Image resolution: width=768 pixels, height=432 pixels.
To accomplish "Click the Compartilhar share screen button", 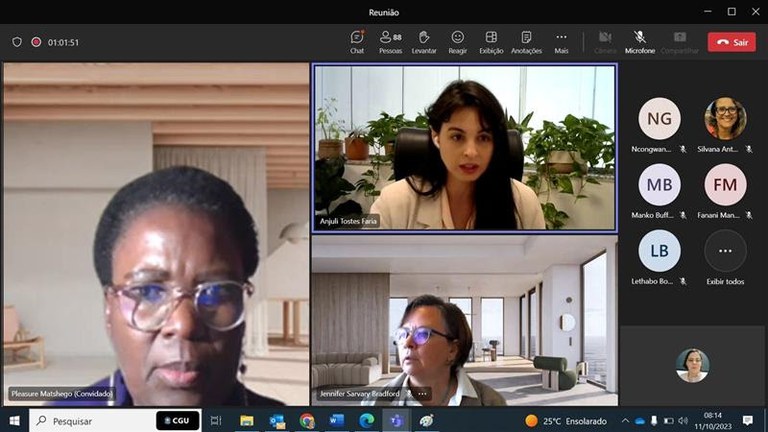I will coord(680,41).
